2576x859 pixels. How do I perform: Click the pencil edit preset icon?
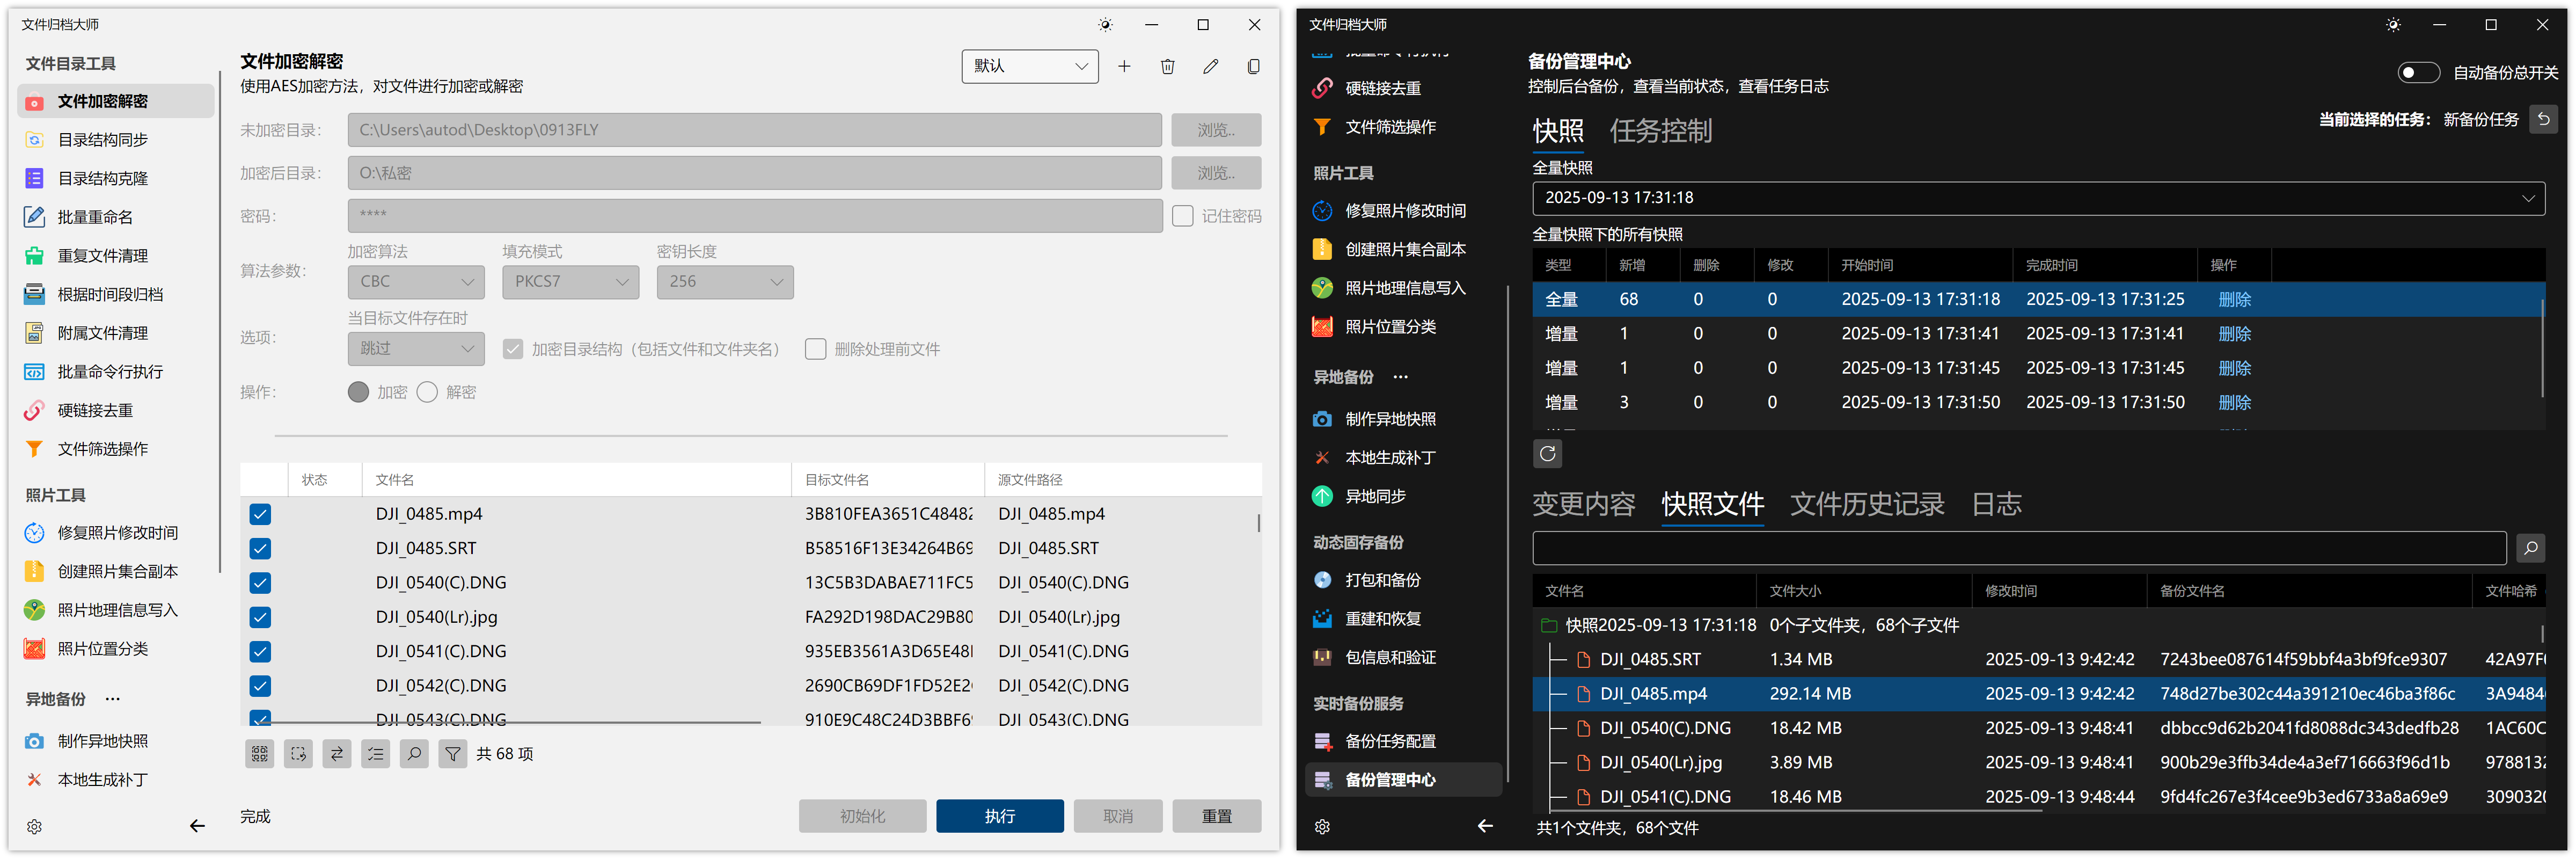1210,66
